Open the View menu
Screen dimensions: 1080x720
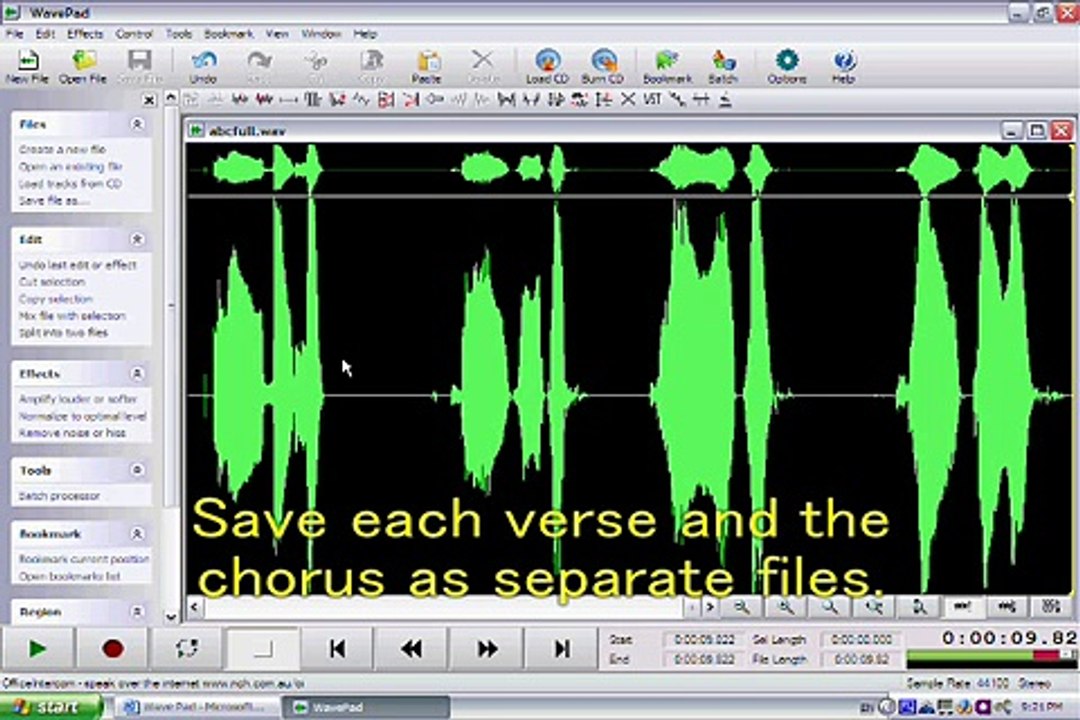(x=277, y=34)
